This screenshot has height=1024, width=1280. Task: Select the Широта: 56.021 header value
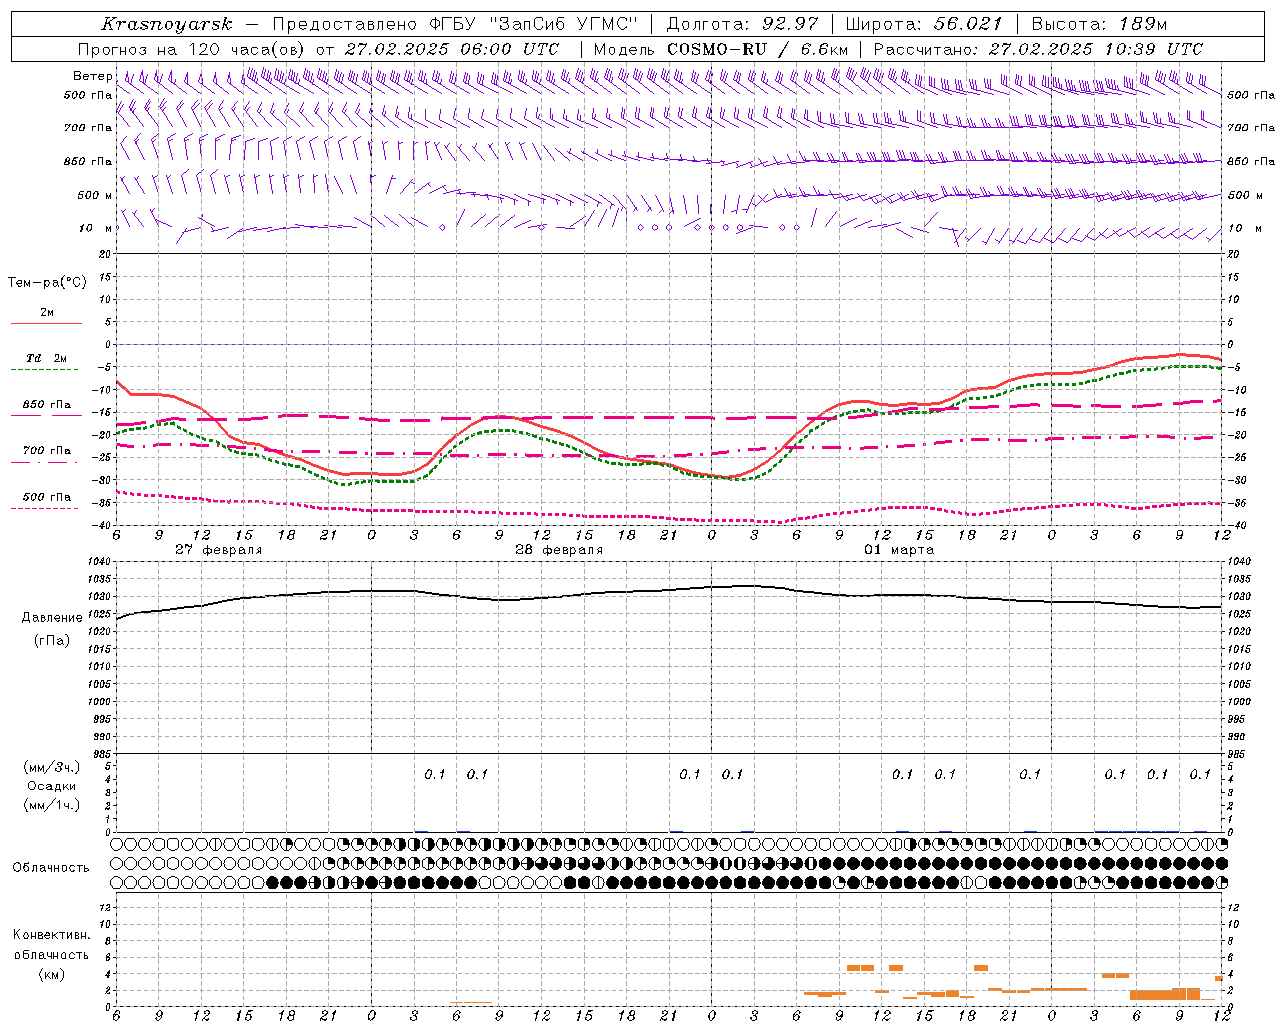(x=923, y=24)
